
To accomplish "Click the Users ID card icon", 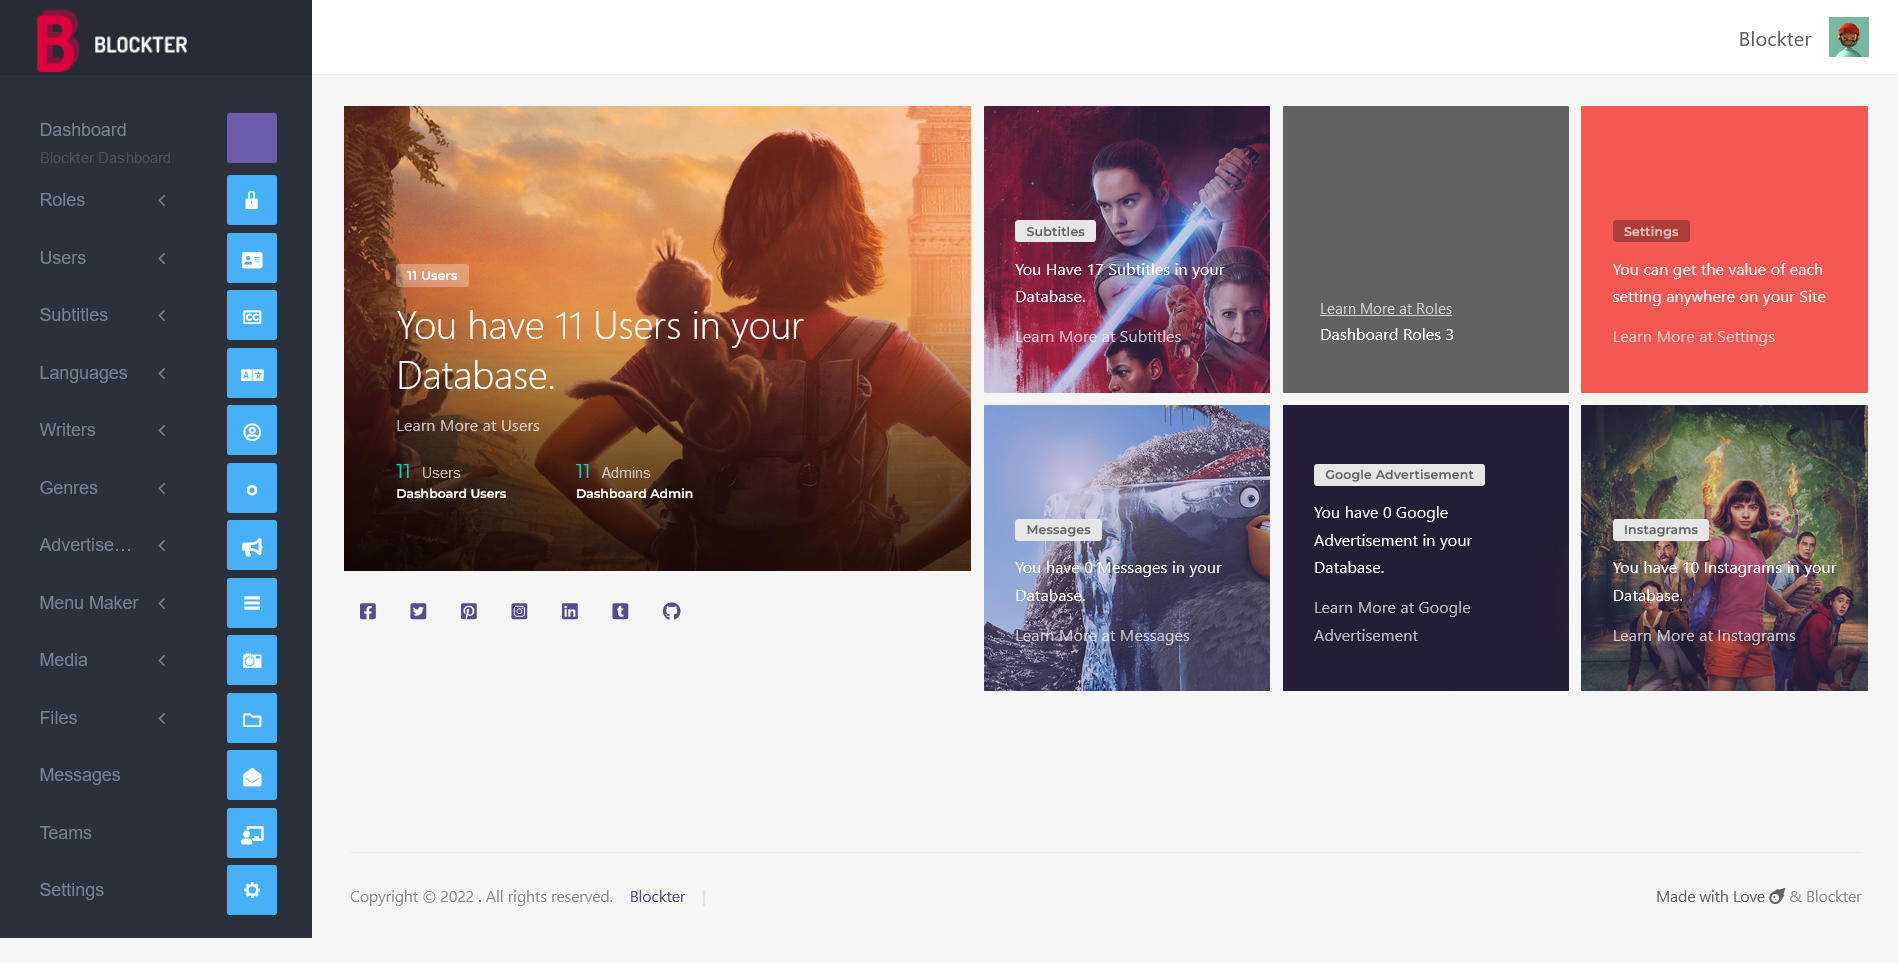I will tap(252, 258).
